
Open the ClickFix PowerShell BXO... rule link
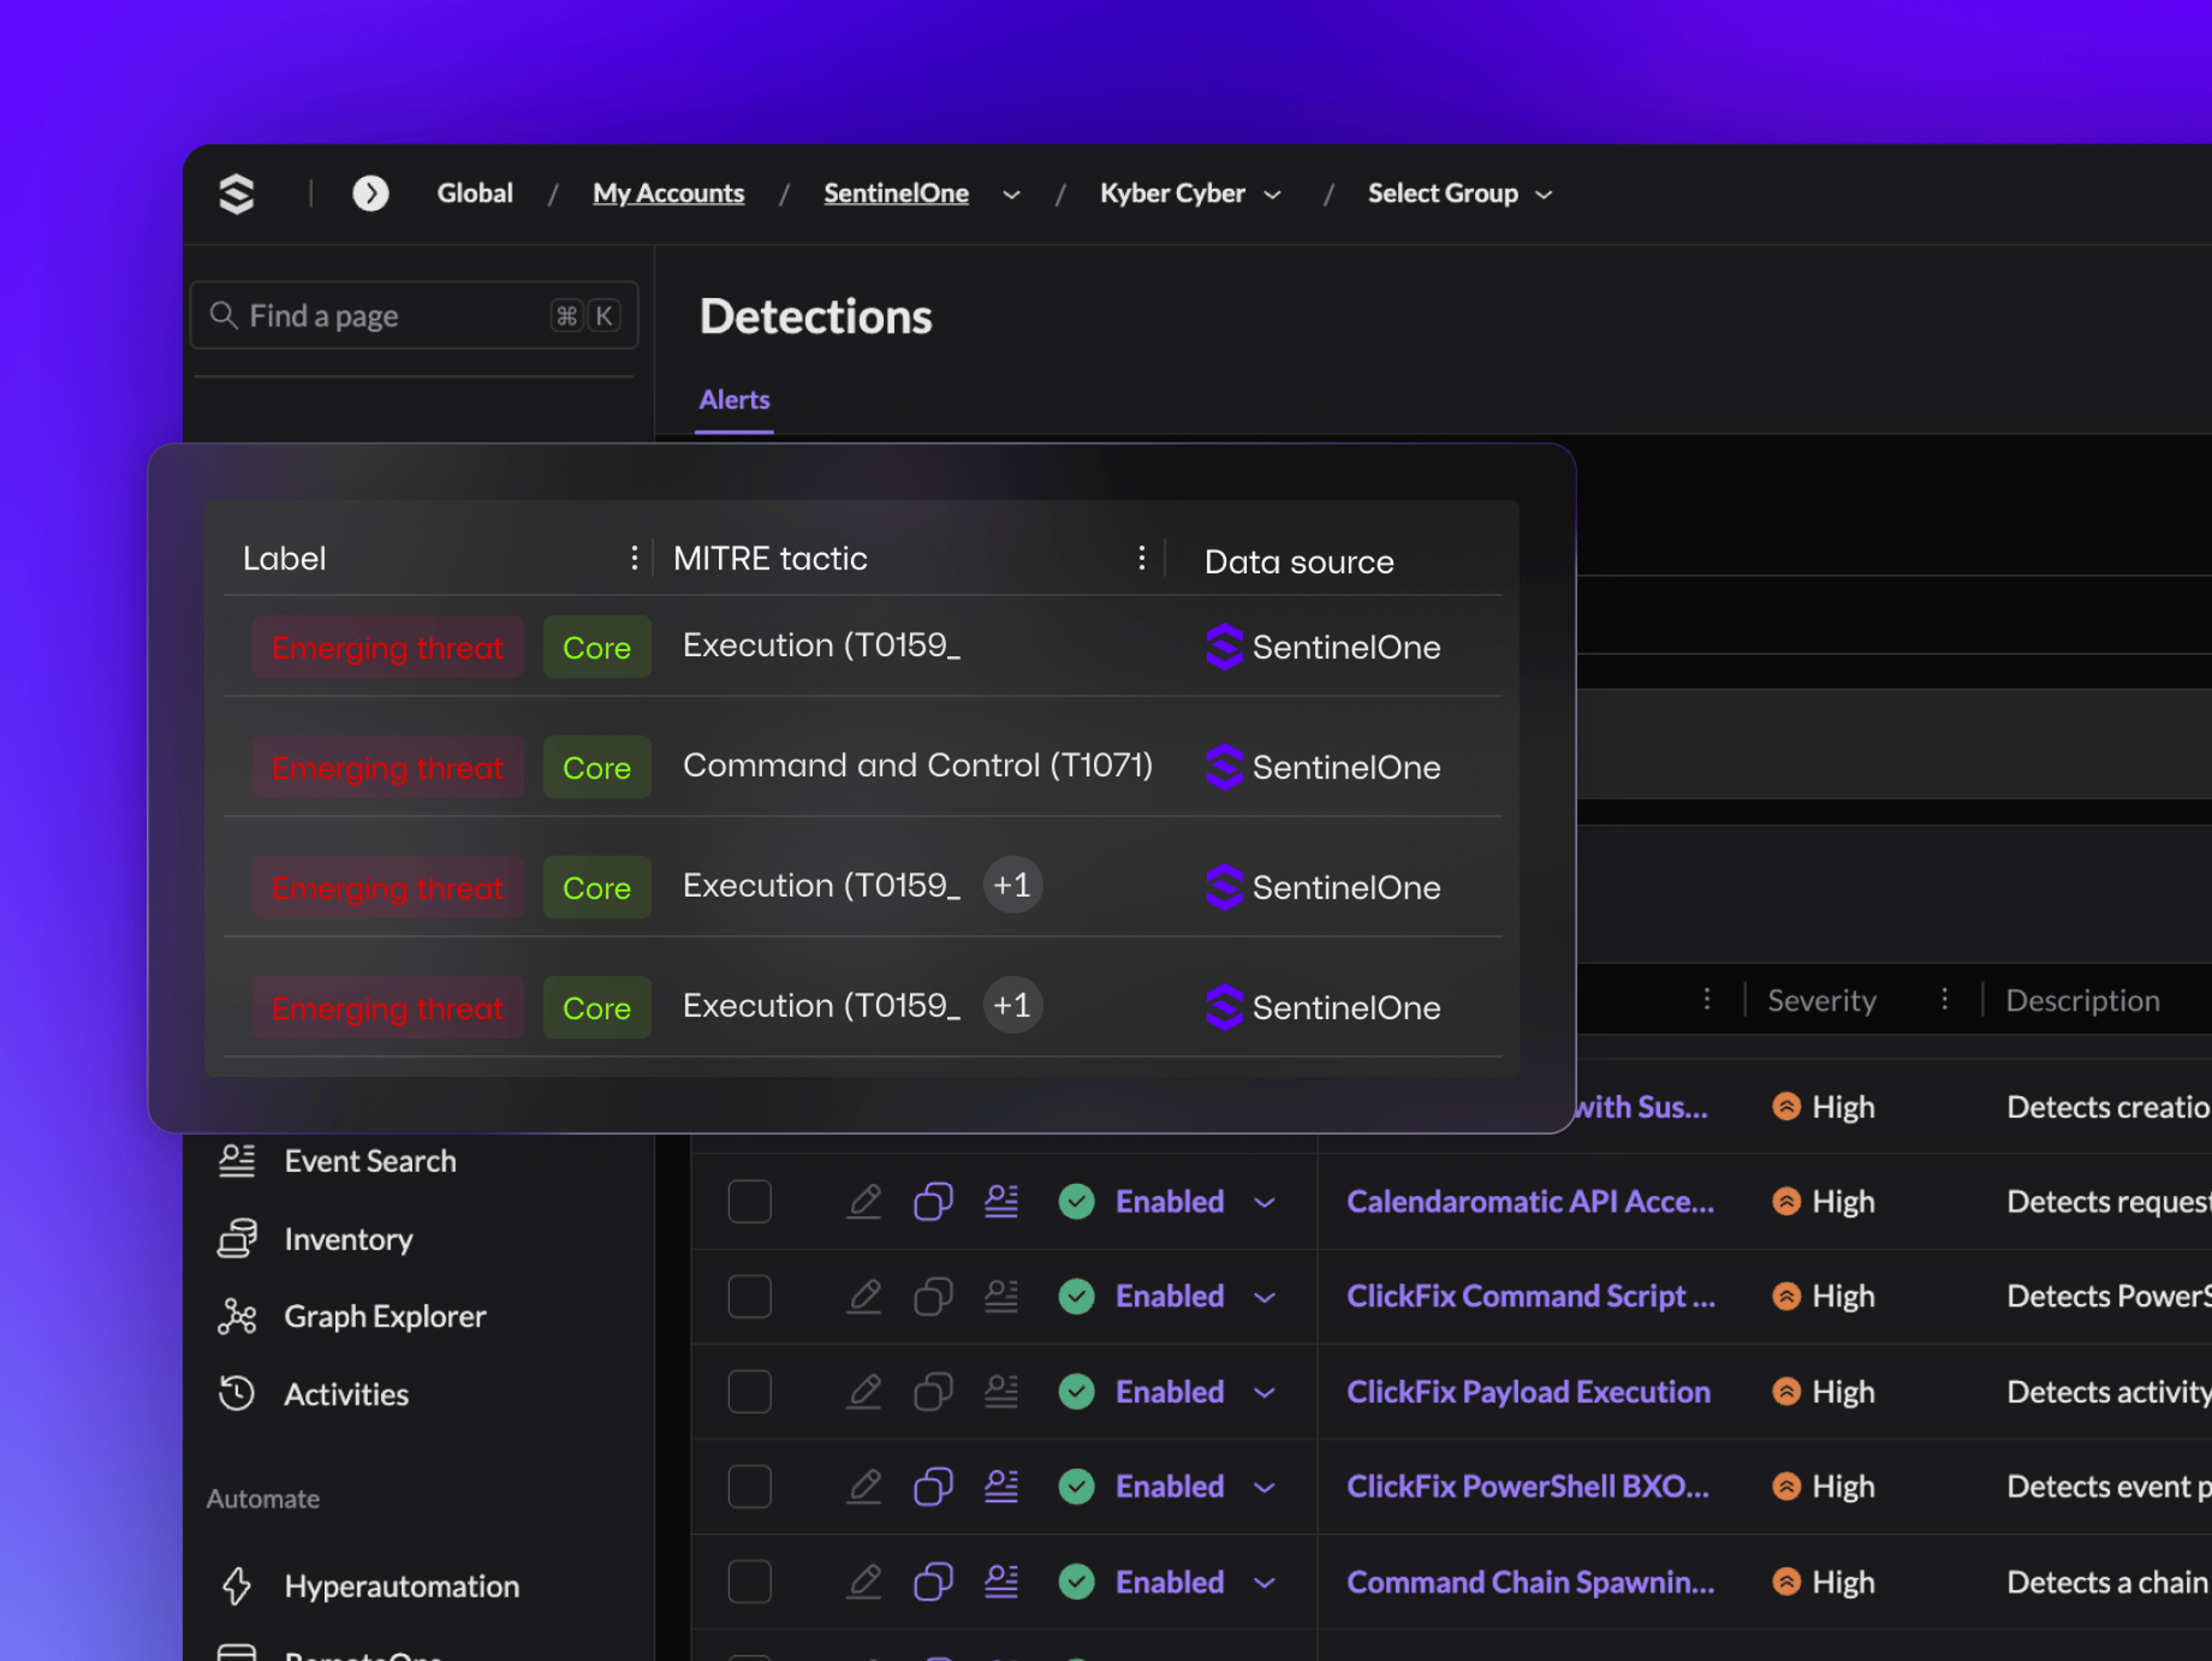1527,1487
